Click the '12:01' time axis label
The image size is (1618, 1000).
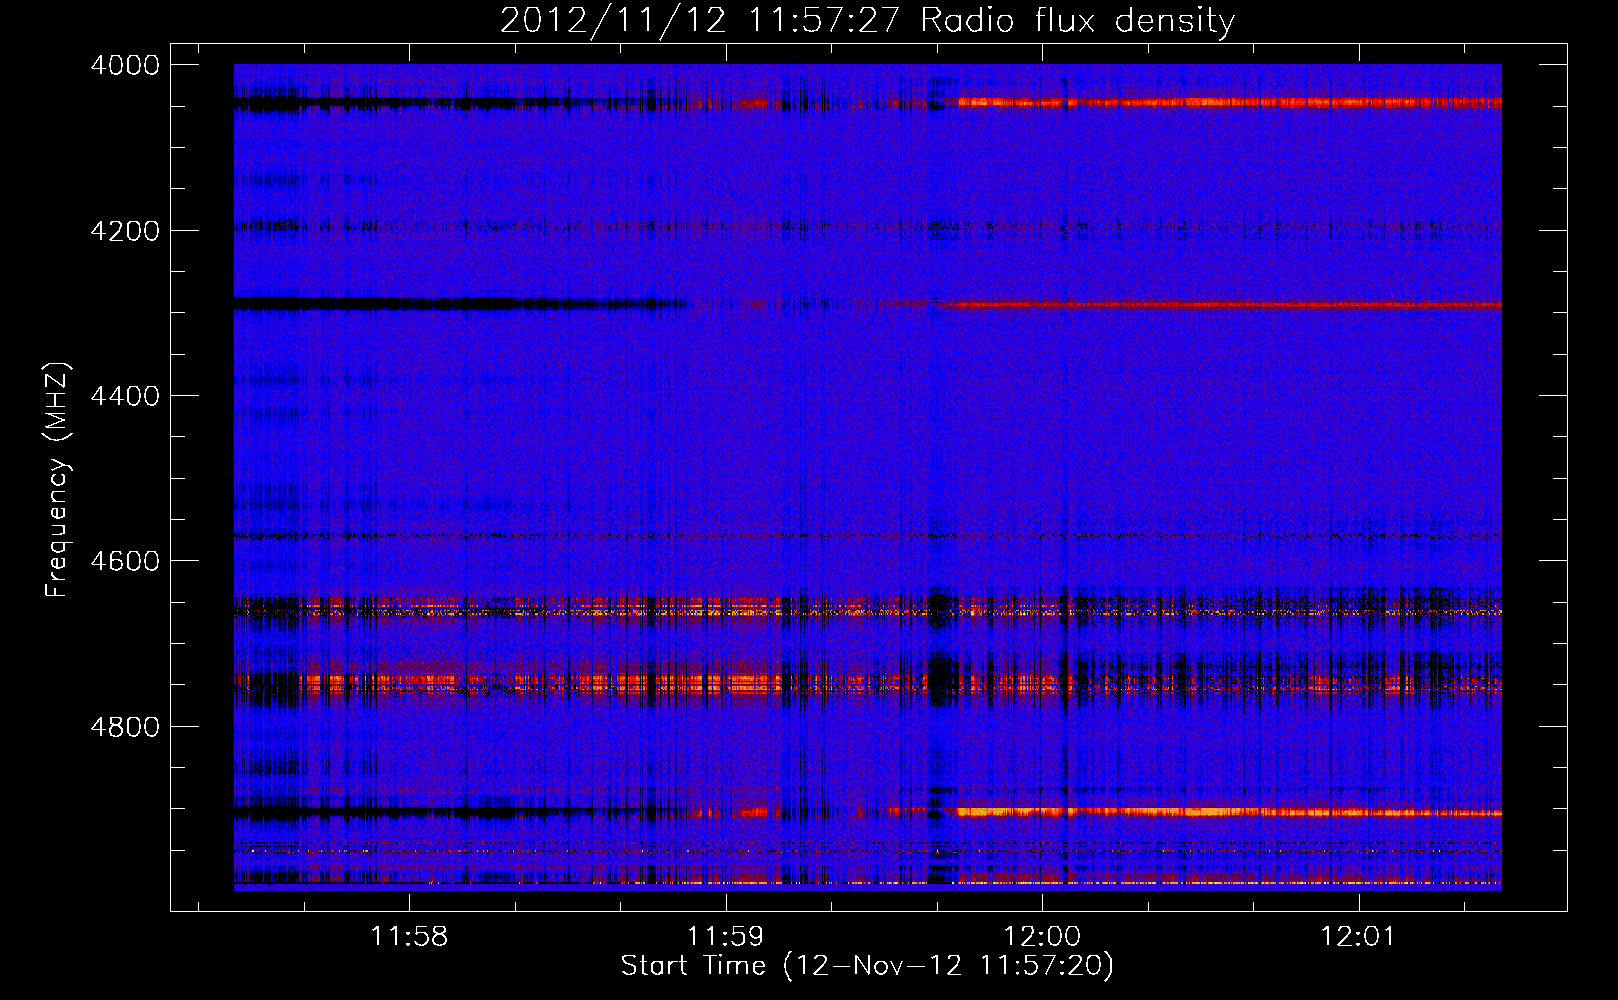(x=1358, y=937)
